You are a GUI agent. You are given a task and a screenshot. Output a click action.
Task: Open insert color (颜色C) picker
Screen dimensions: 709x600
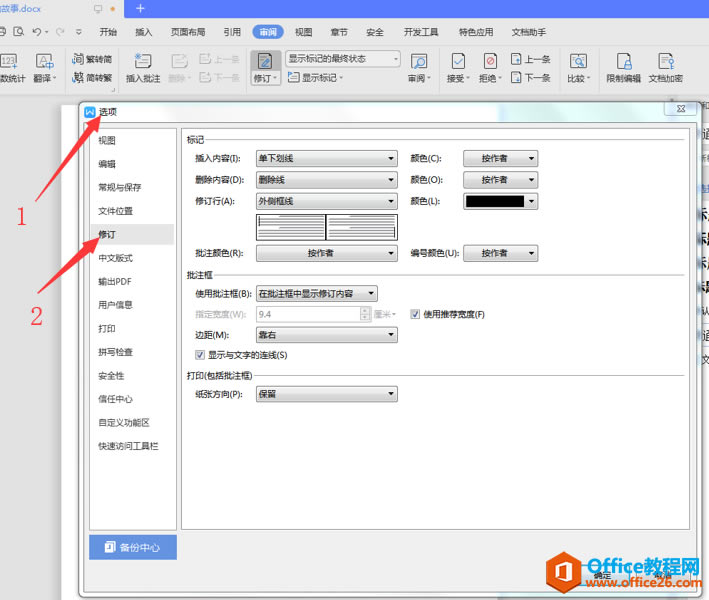tap(501, 158)
